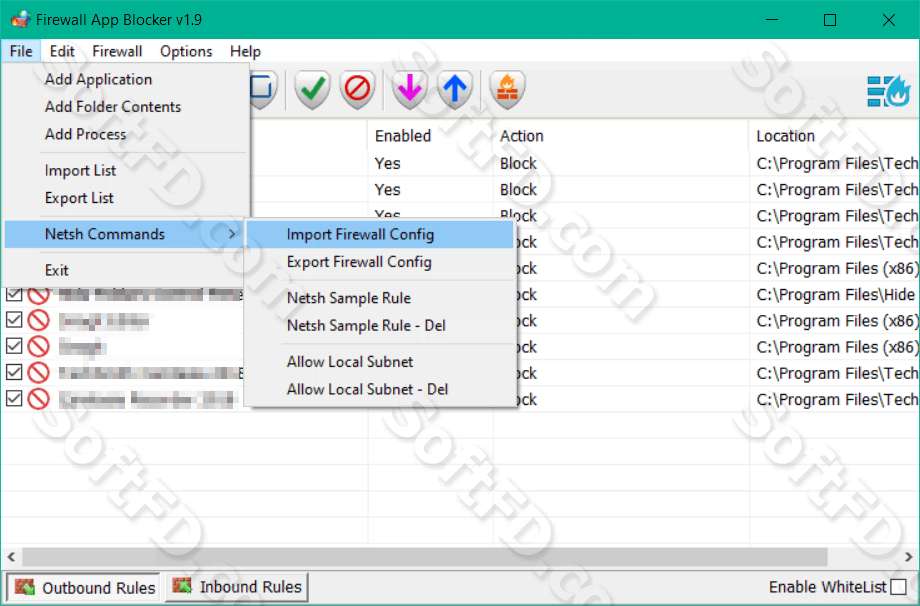920x606 pixels.
Task: Open the Help menu
Action: click(245, 52)
